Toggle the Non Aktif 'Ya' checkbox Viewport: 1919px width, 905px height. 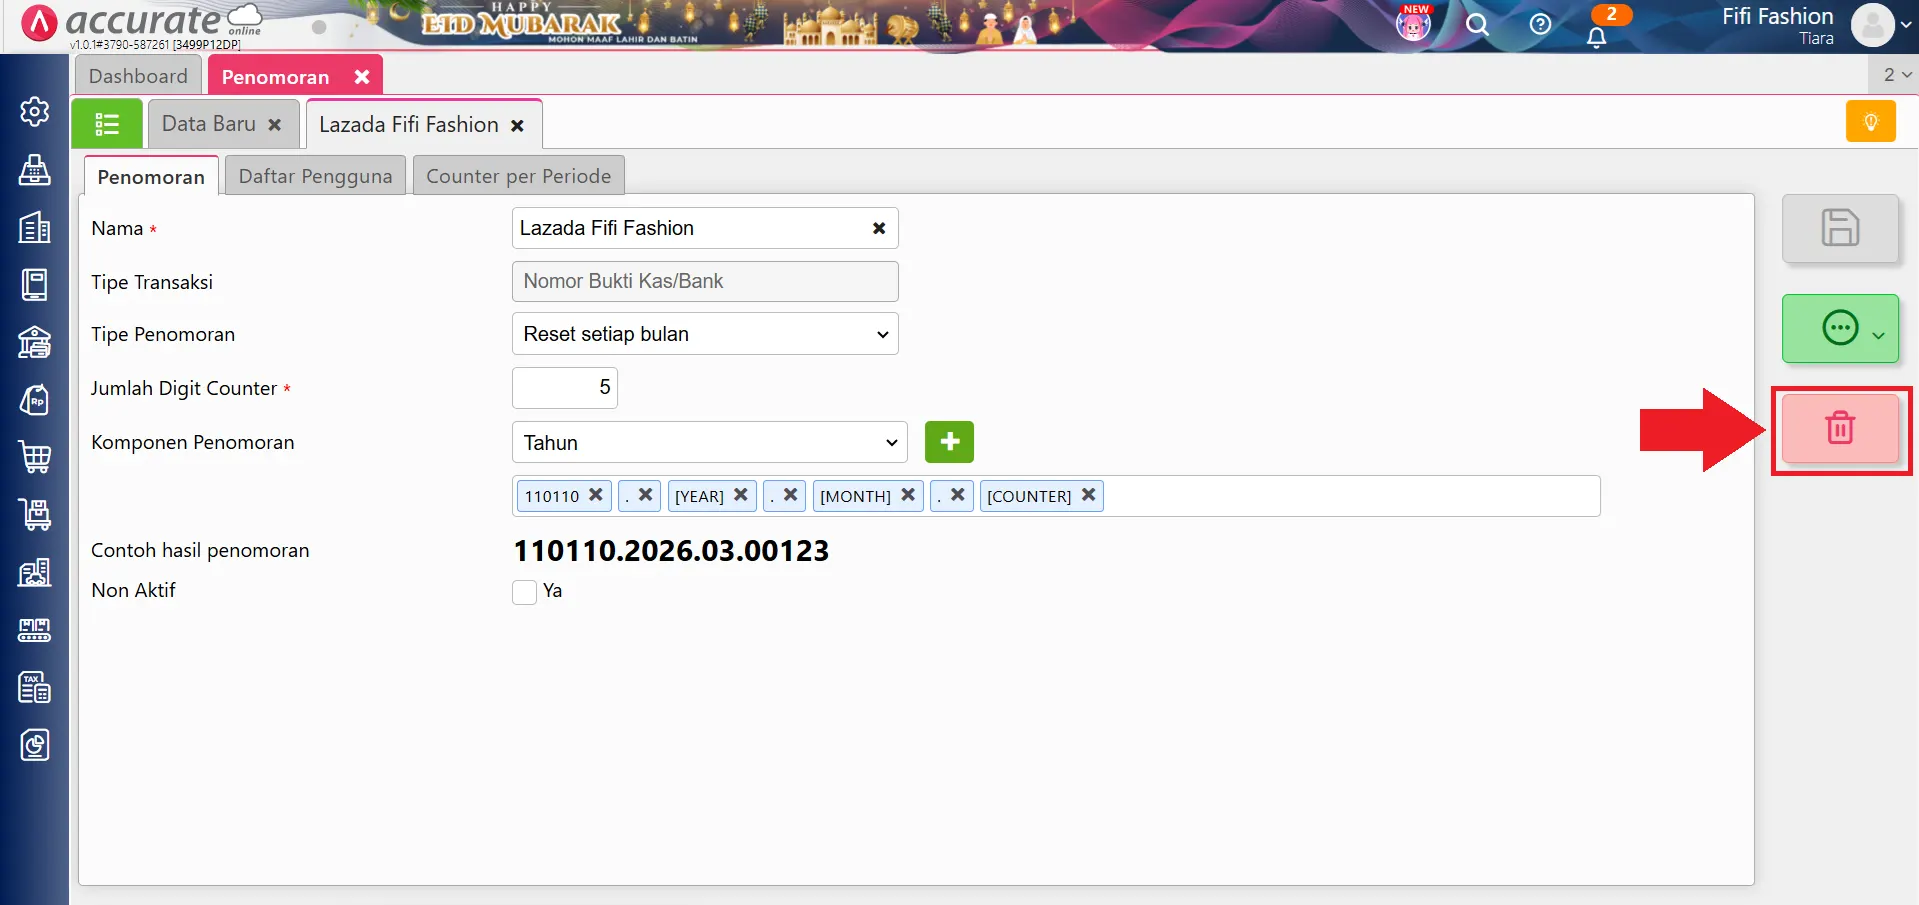point(525,592)
